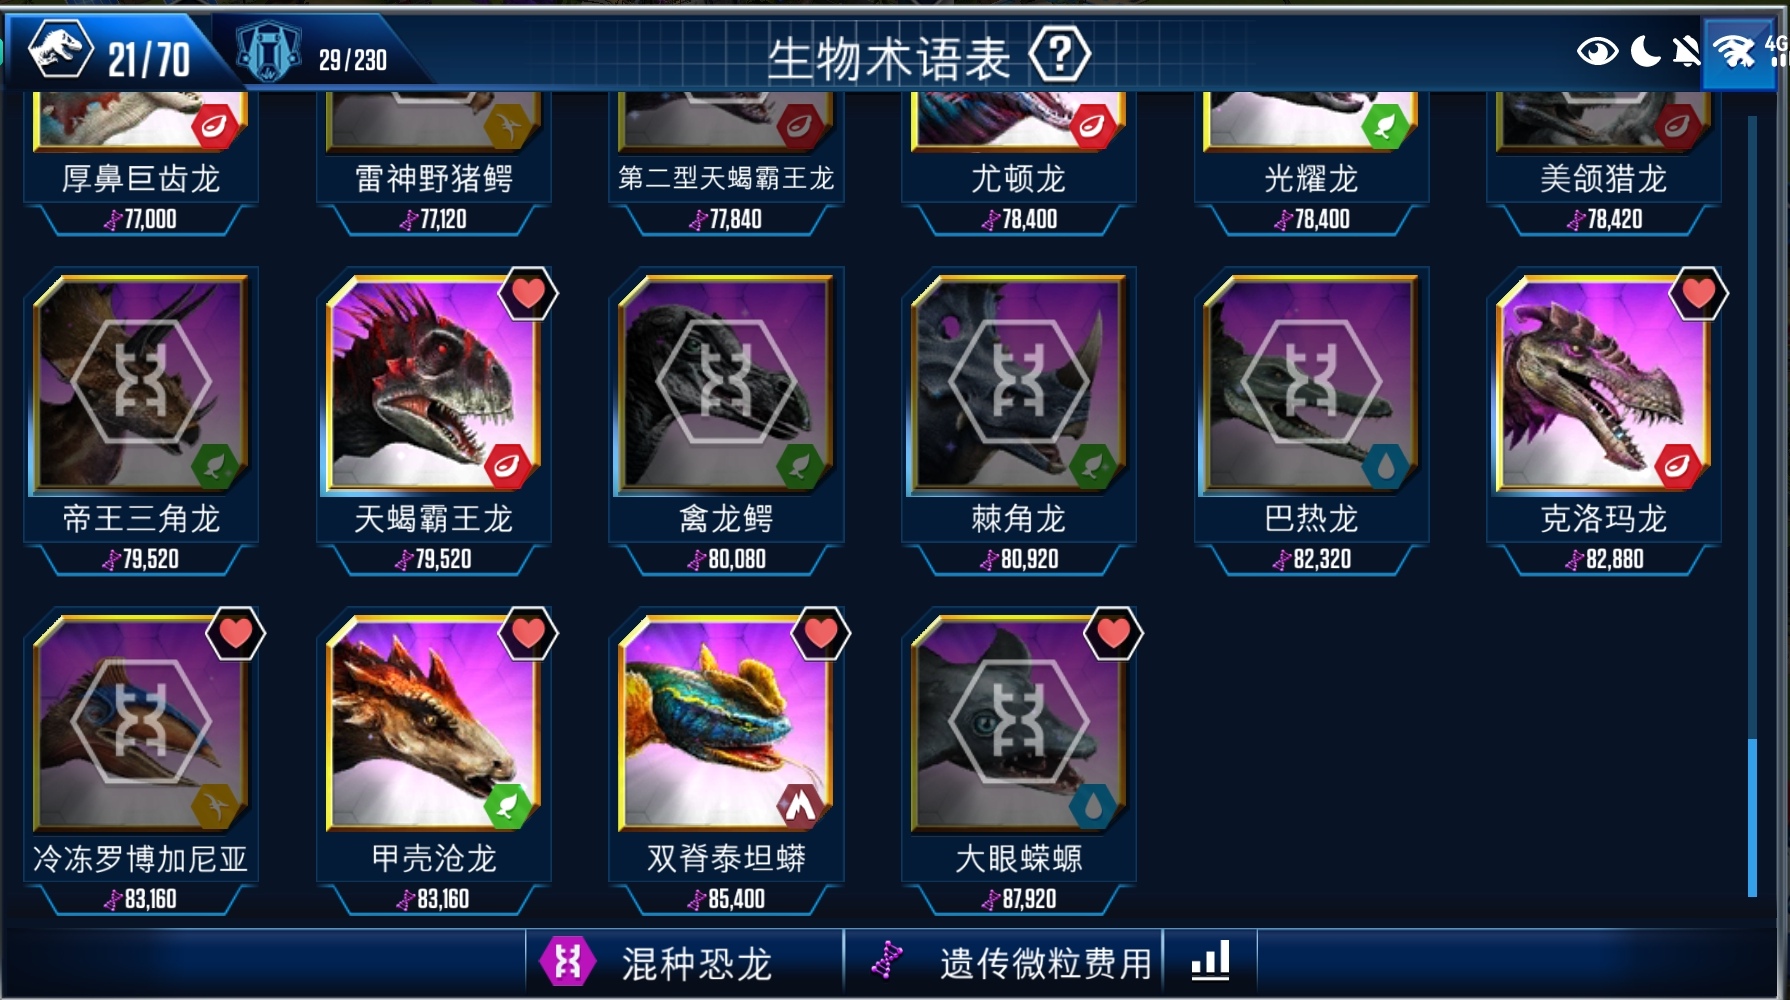Screen dimensions: 1790x1000
Task: Open the 帝王三角龙 creature card
Action: point(141,421)
